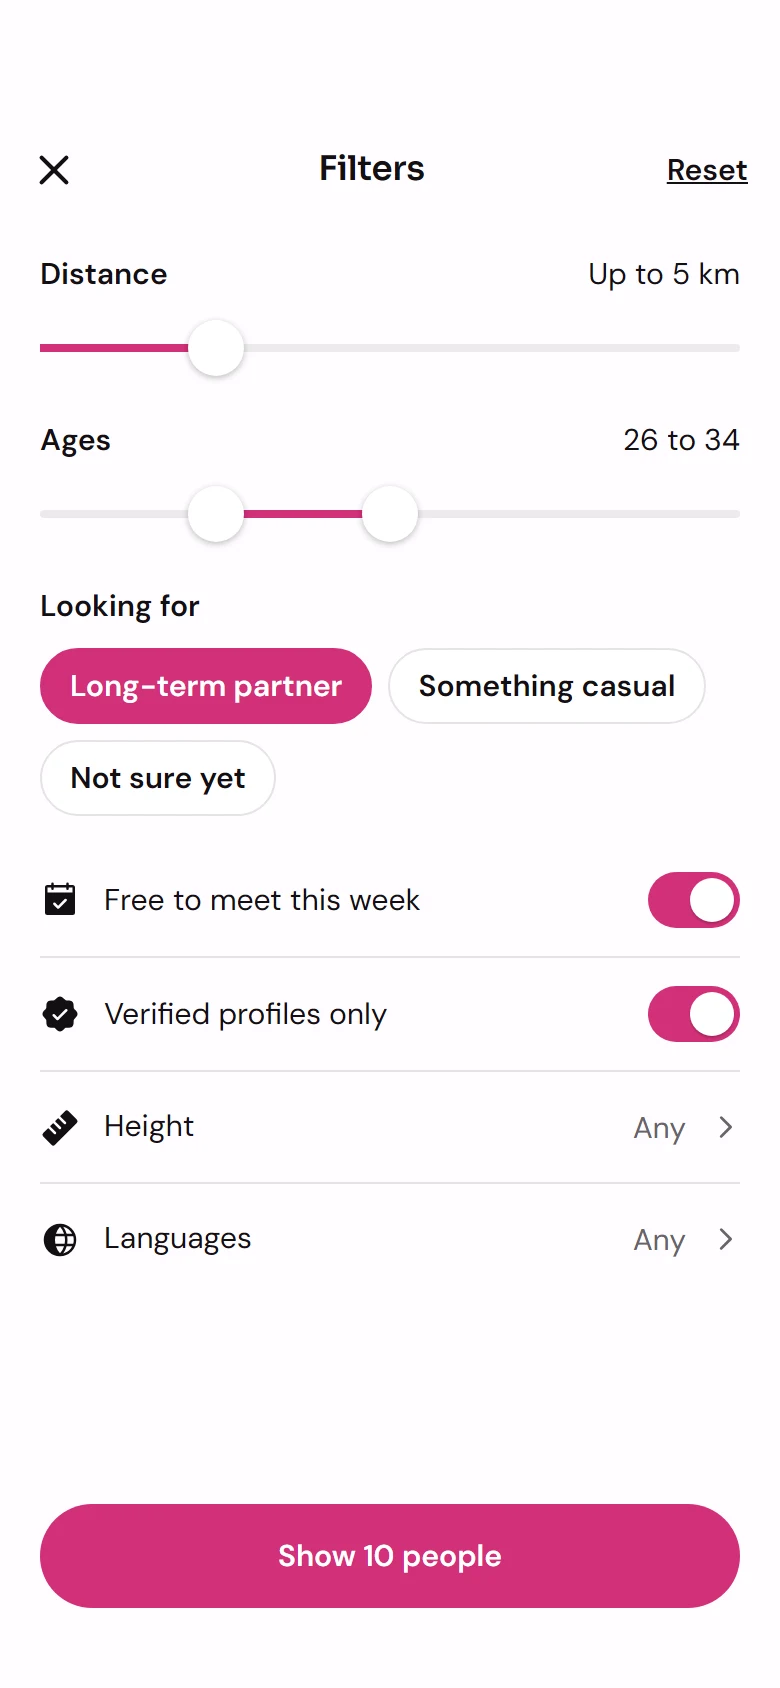Open the Languages value showing Any

(x=659, y=1240)
